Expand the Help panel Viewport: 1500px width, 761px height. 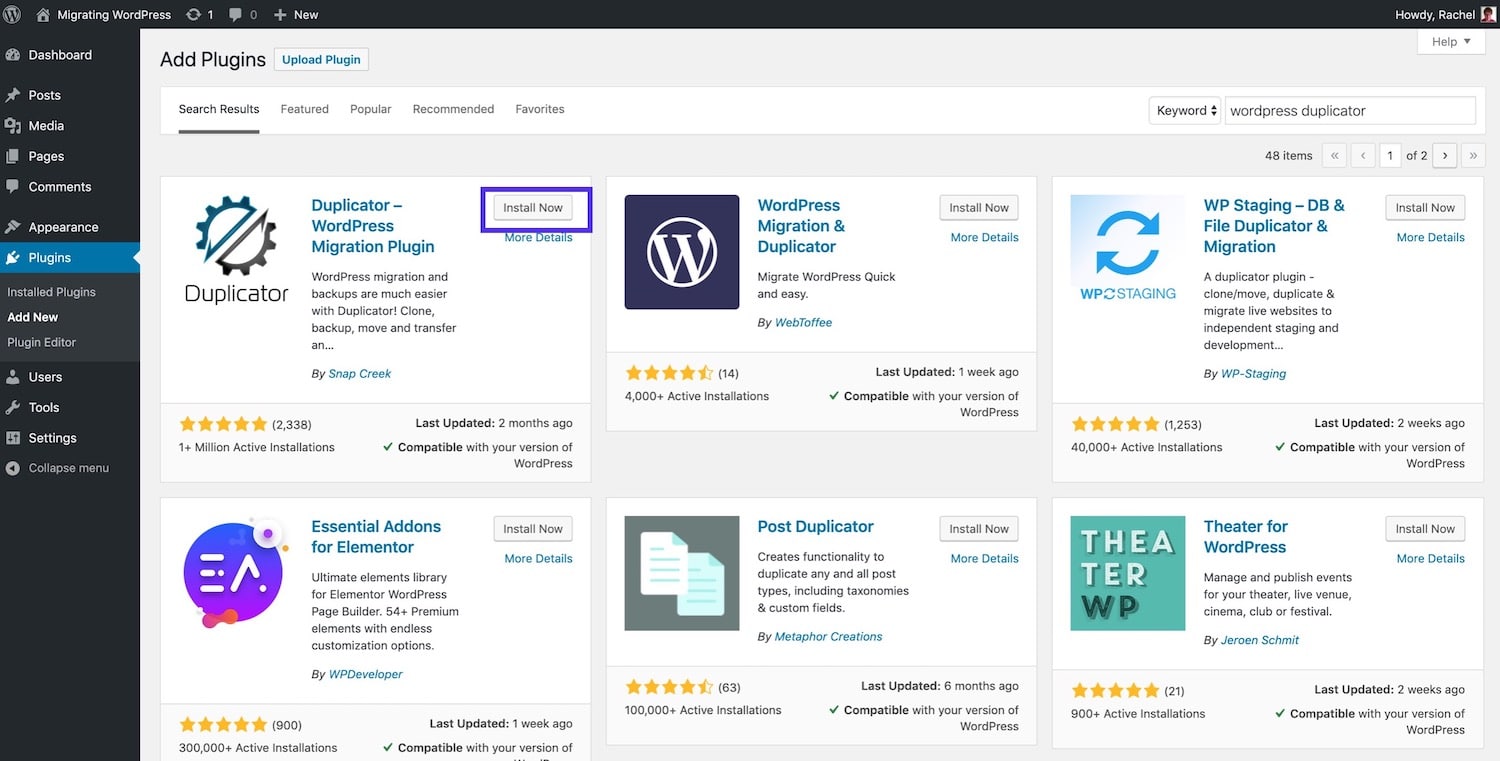tap(1451, 42)
